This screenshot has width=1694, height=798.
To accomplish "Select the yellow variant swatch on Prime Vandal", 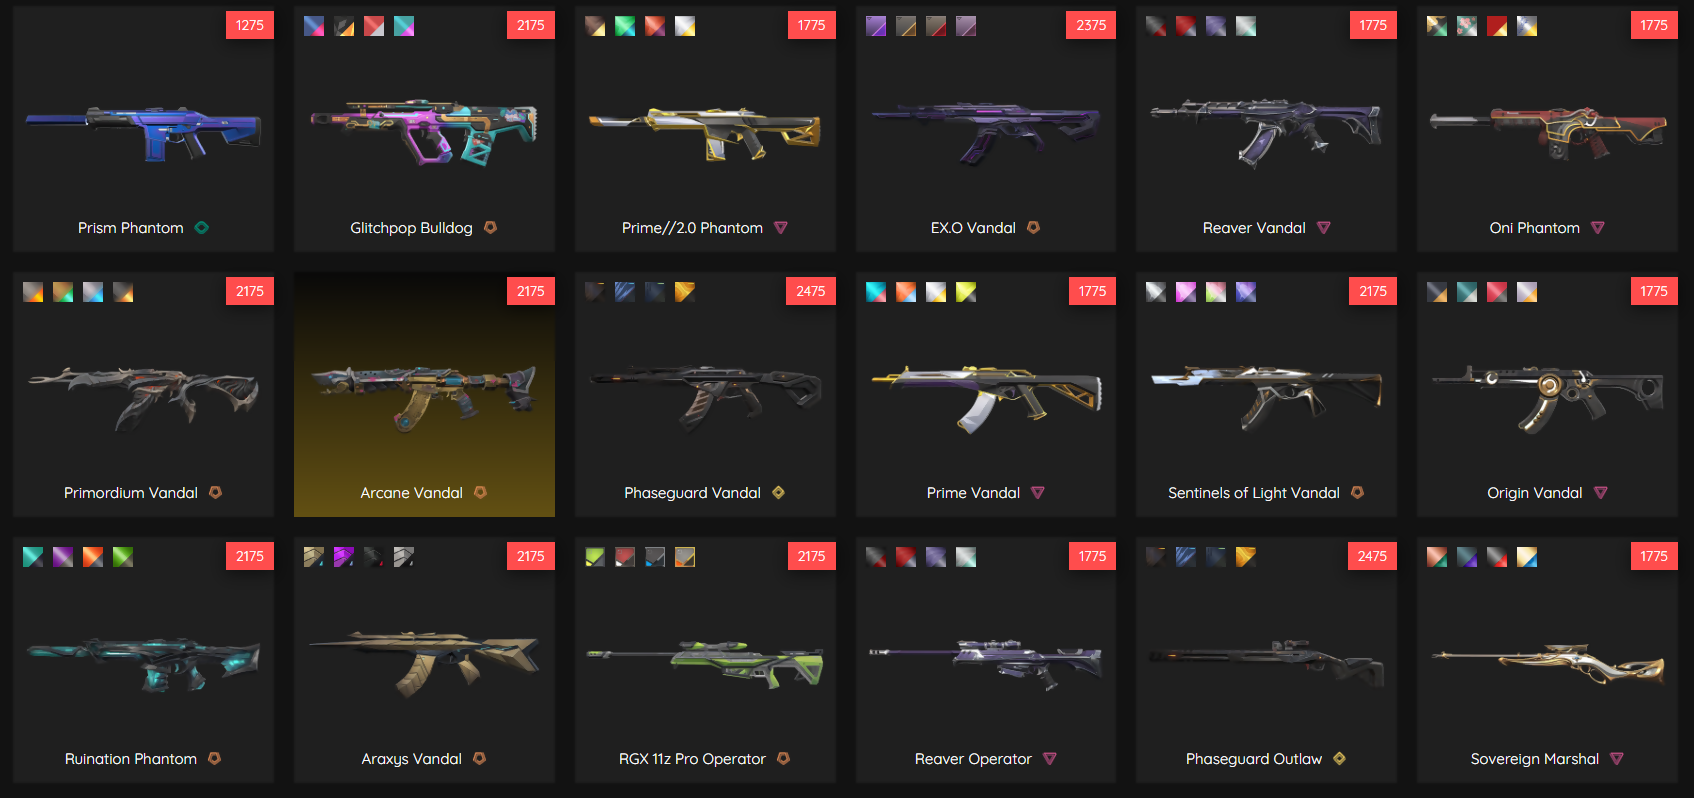I will point(966,292).
